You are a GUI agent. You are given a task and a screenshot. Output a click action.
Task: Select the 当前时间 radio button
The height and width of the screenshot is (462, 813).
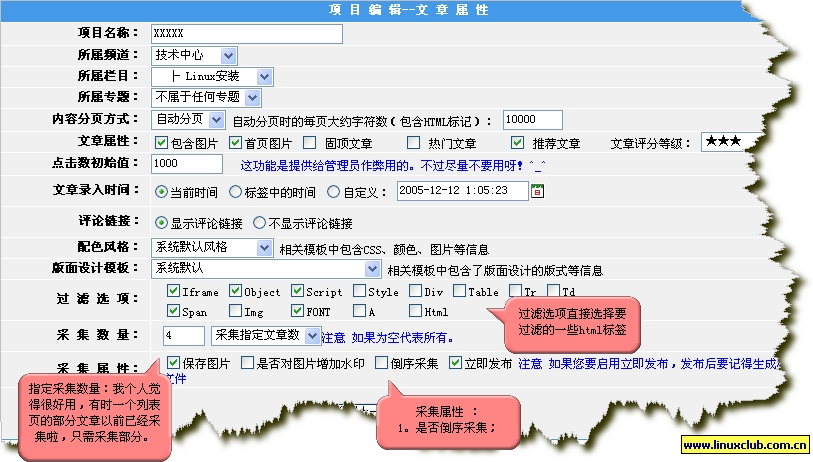(x=161, y=192)
